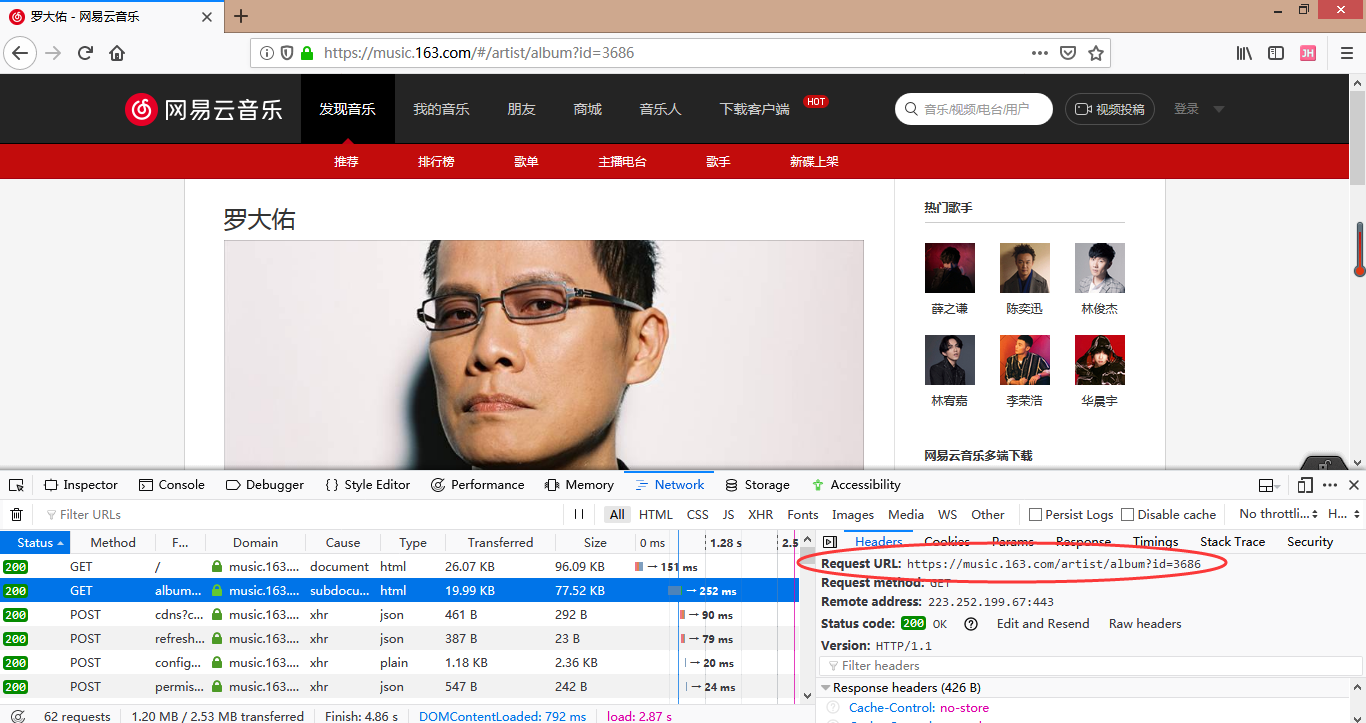Screen dimensions: 1366x723
Task: Open the No throttling dropdown
Action: 1279,514
